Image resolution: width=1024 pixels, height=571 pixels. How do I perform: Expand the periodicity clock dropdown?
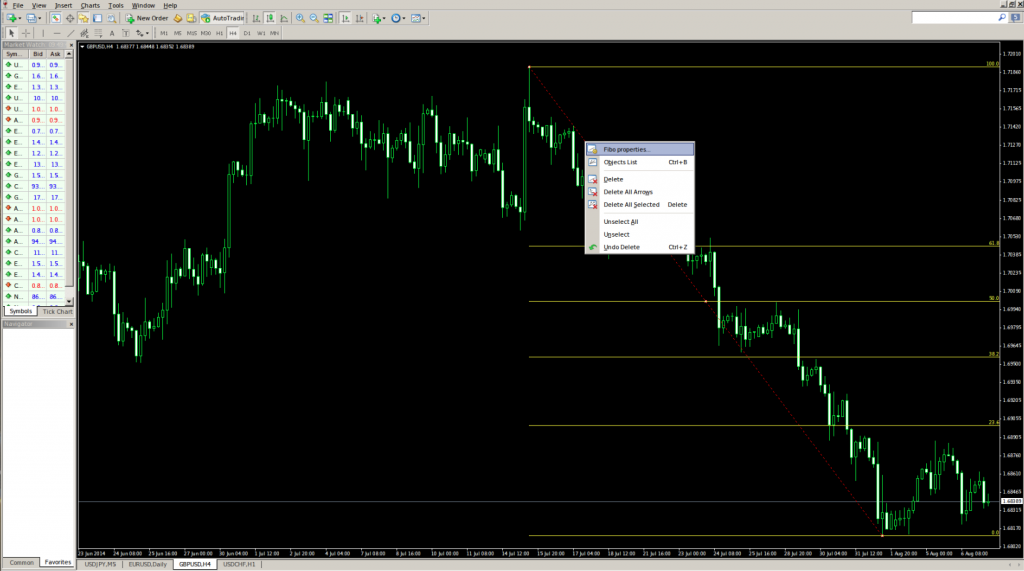tap(402, 18)
